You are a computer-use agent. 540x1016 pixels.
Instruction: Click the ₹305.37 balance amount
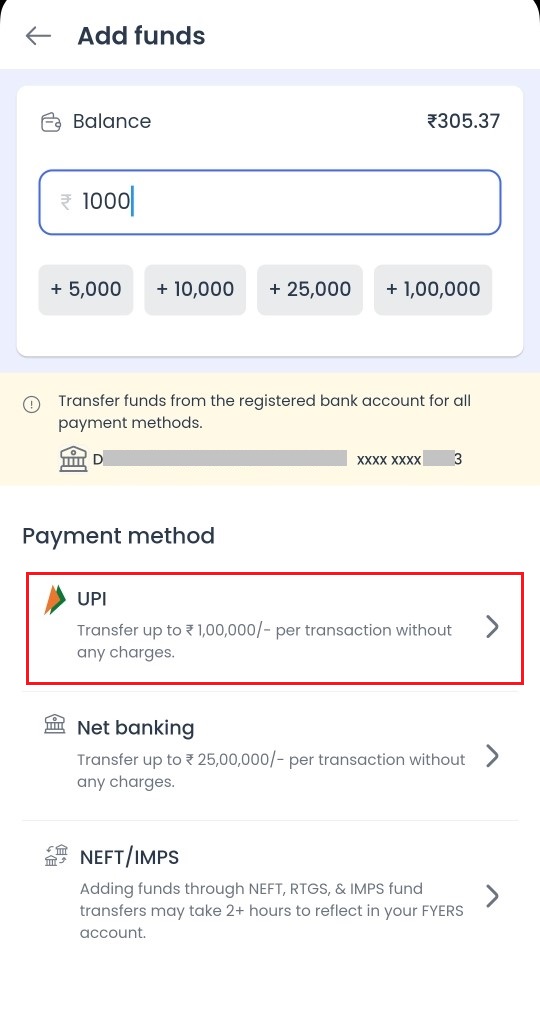(463, 121)
